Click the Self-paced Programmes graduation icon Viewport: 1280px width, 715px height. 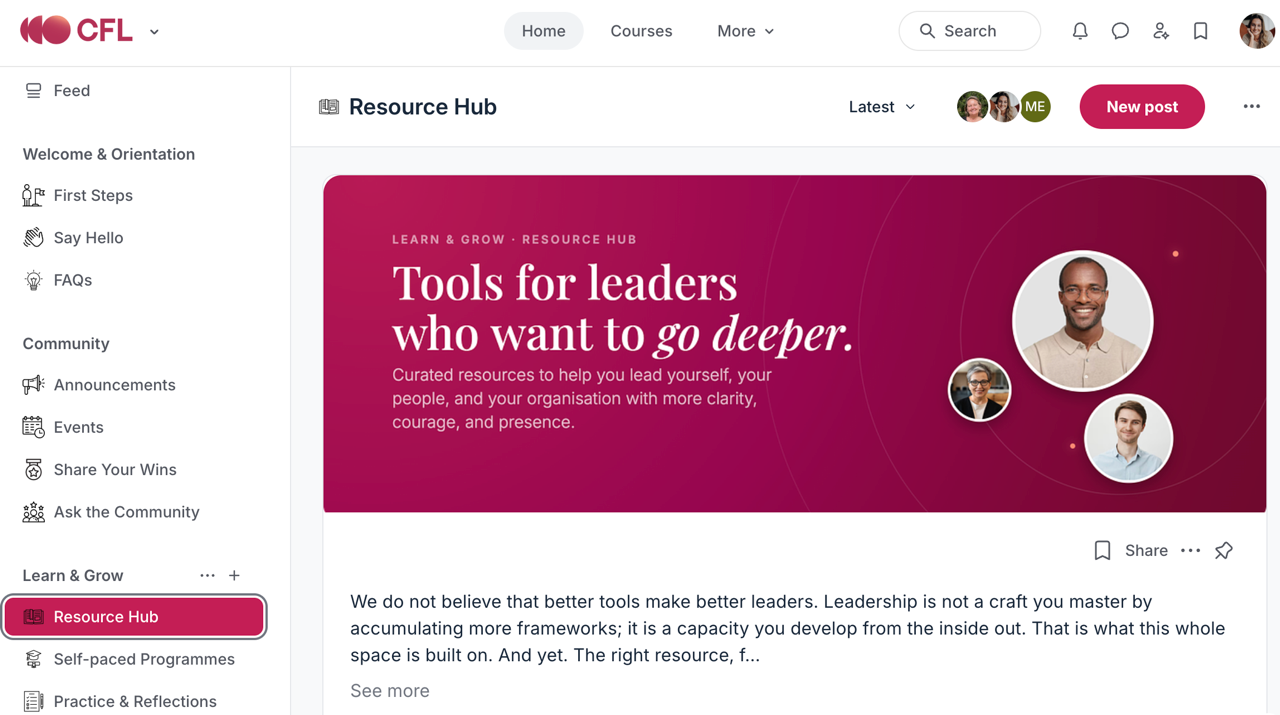(33, 659)
